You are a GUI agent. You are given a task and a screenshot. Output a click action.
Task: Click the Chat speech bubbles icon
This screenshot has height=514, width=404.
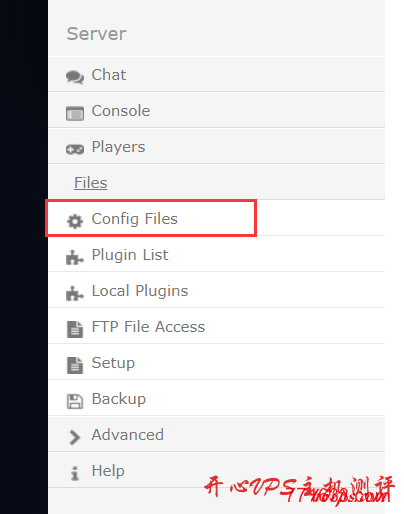75,77
